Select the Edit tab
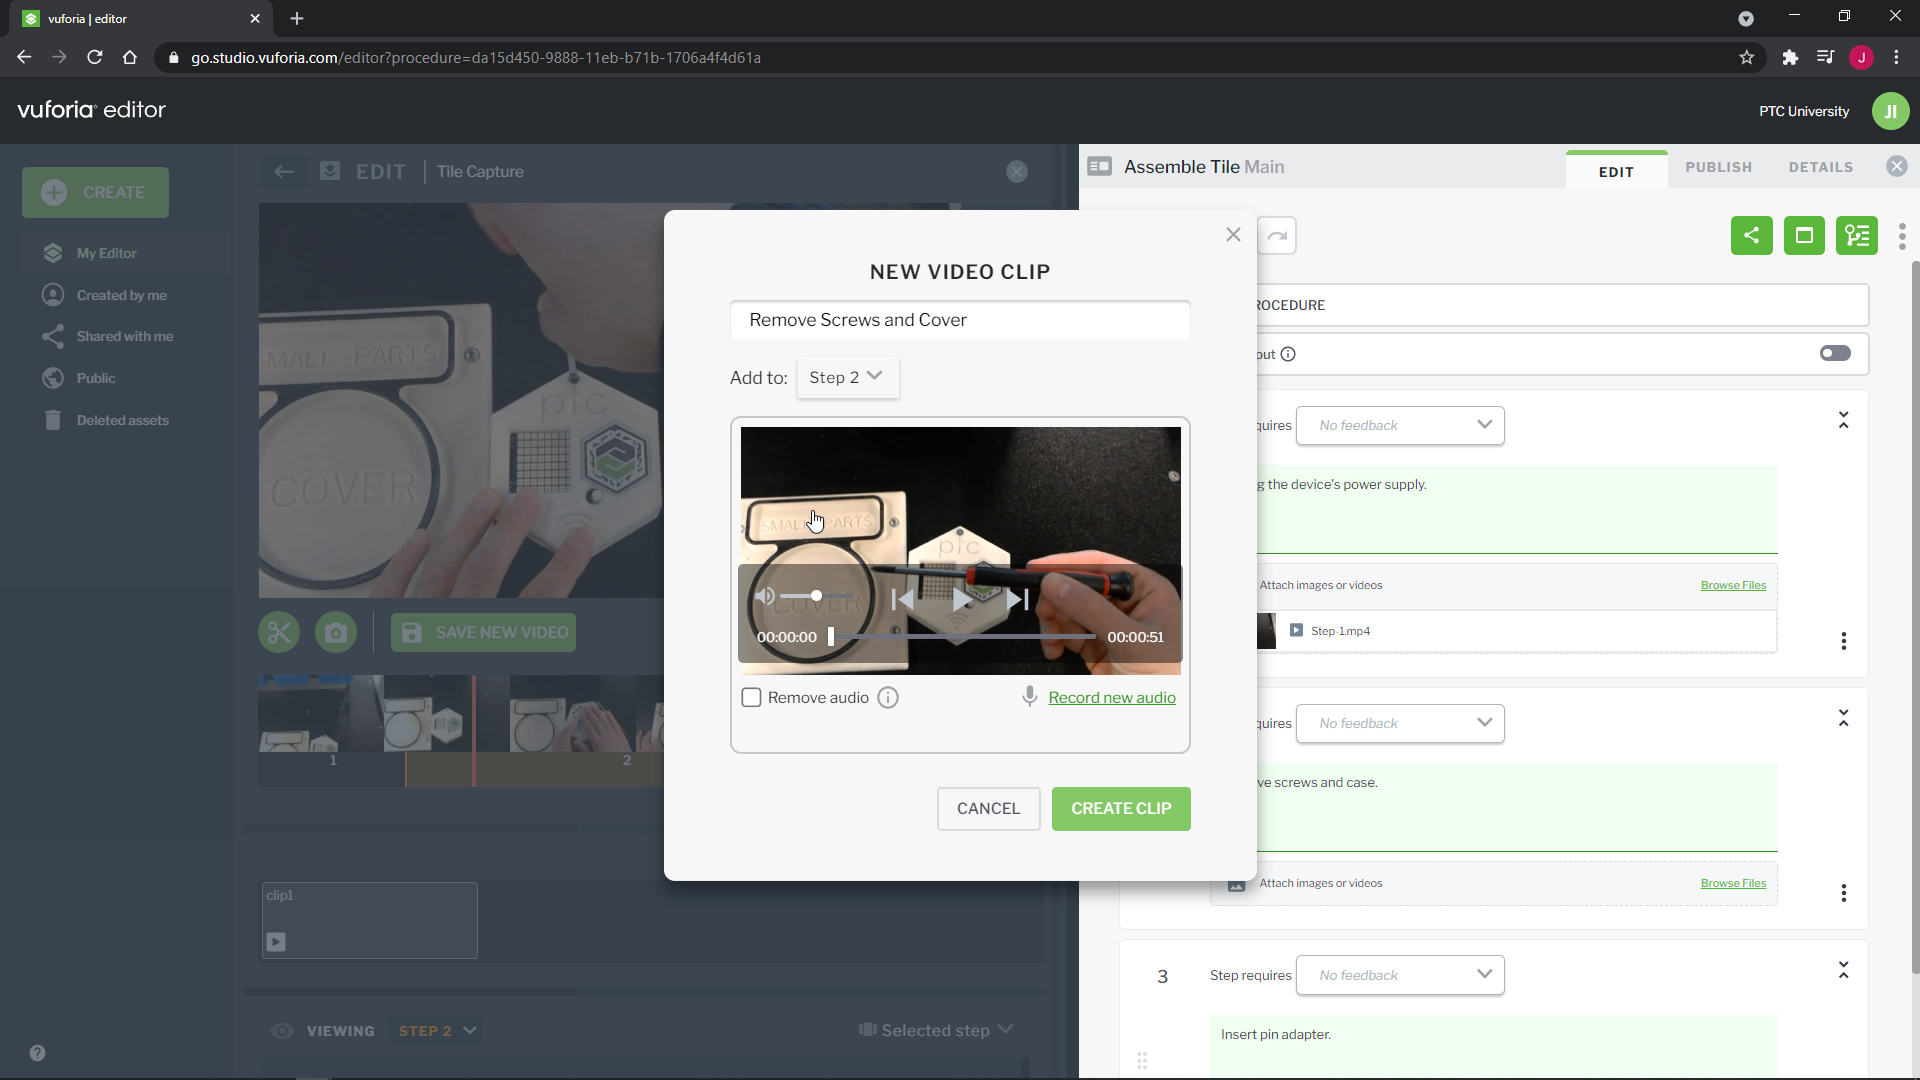This screenshot has width=1920, height=1080. coord(1616,171)
